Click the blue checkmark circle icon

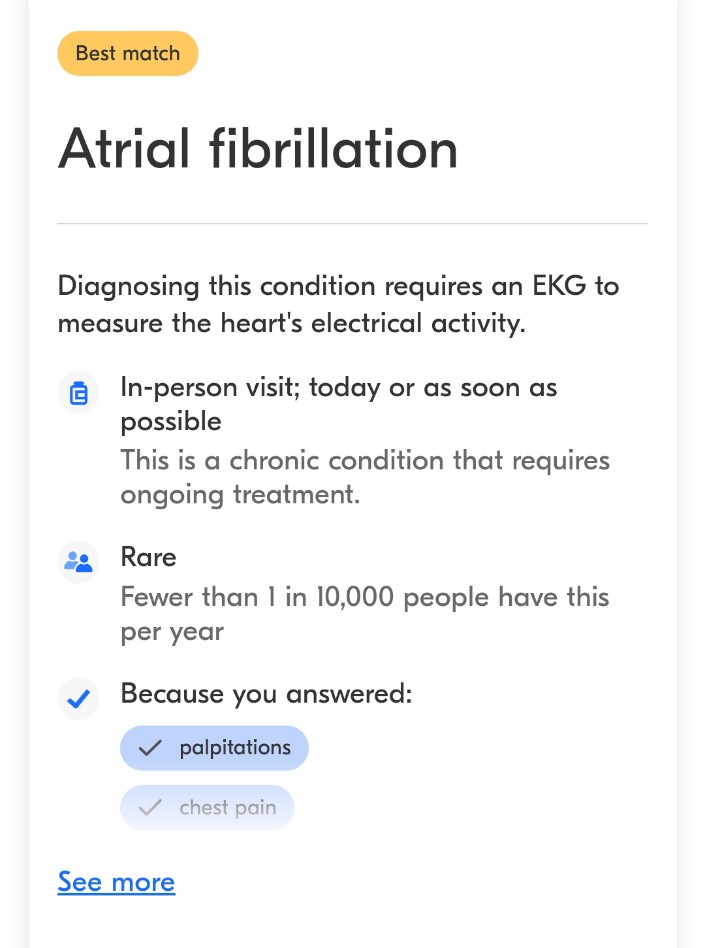coord(78,699)
